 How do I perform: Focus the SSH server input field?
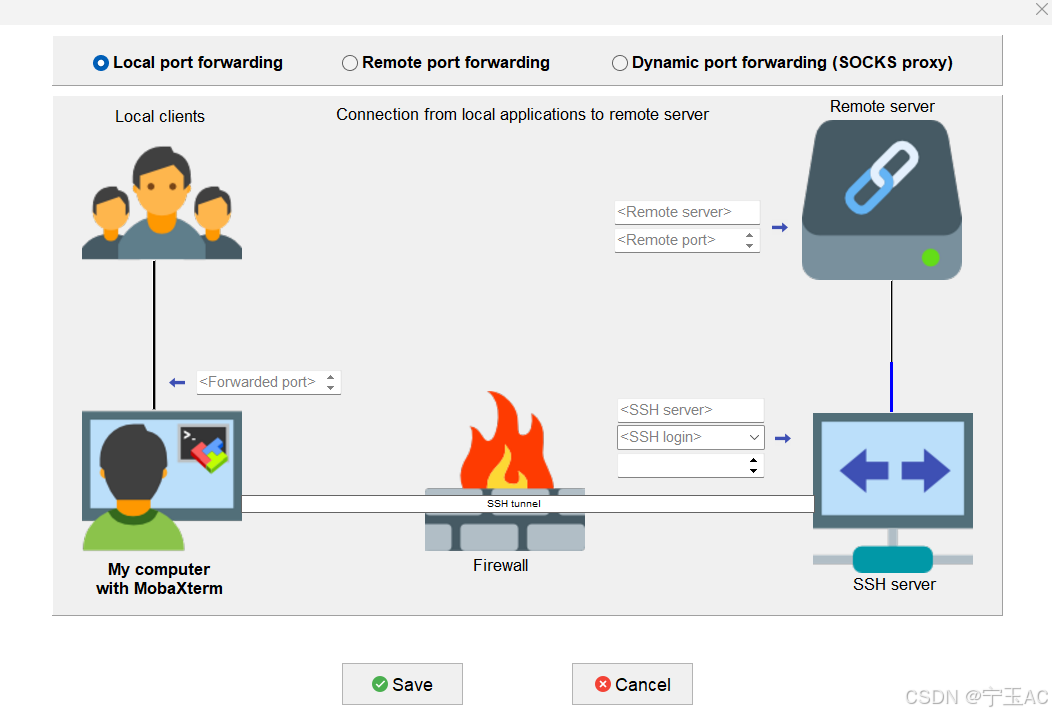[690, 410]
